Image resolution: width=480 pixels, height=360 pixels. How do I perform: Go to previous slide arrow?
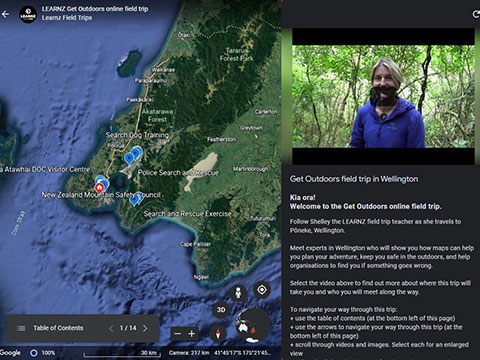point(111,328)
